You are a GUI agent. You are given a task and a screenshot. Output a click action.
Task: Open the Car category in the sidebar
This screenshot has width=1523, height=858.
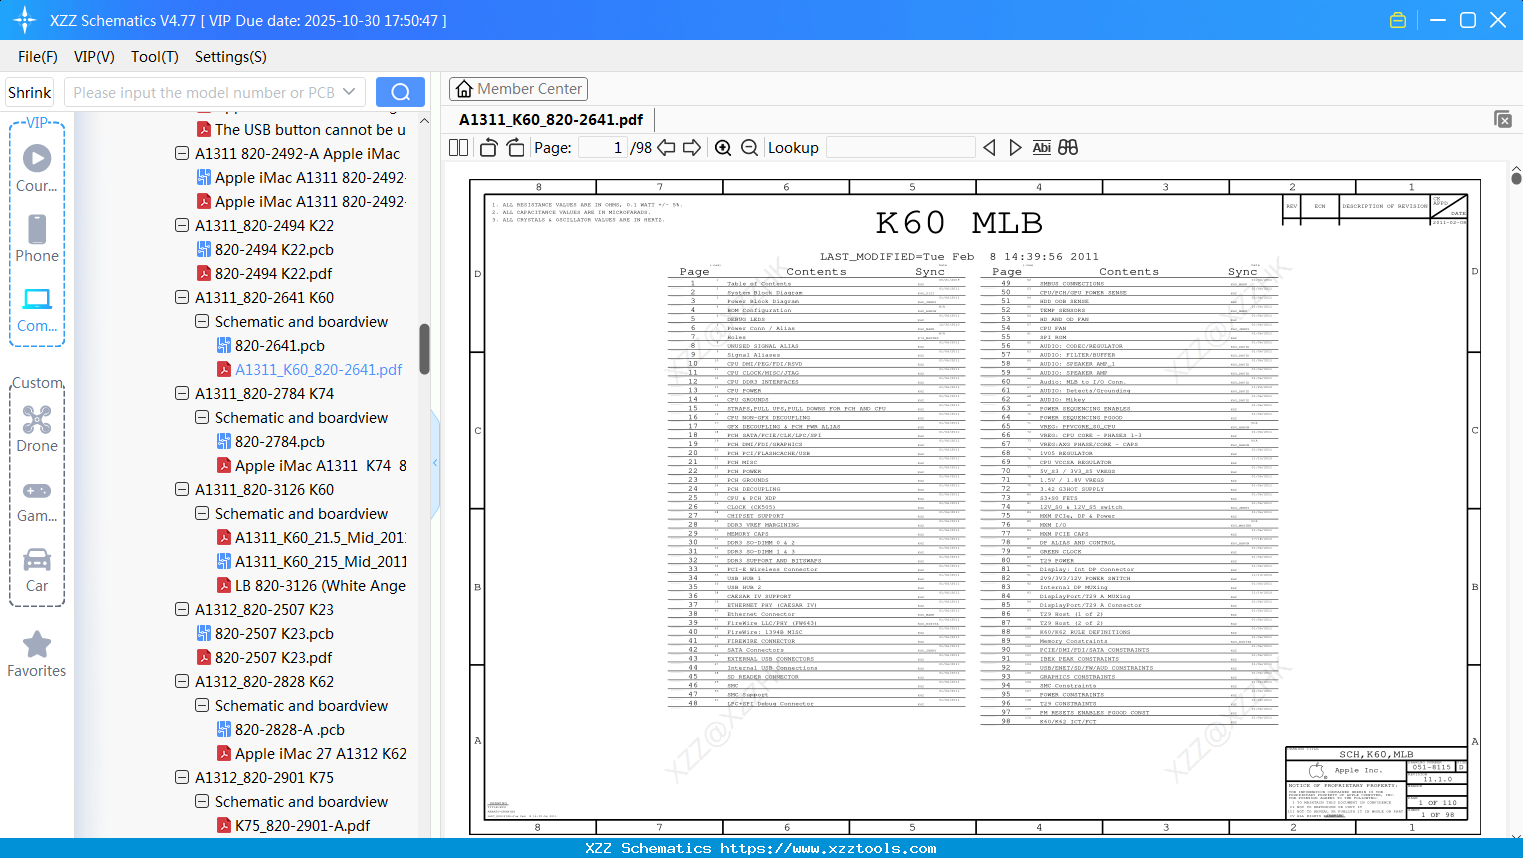click(x=37, y=570)
